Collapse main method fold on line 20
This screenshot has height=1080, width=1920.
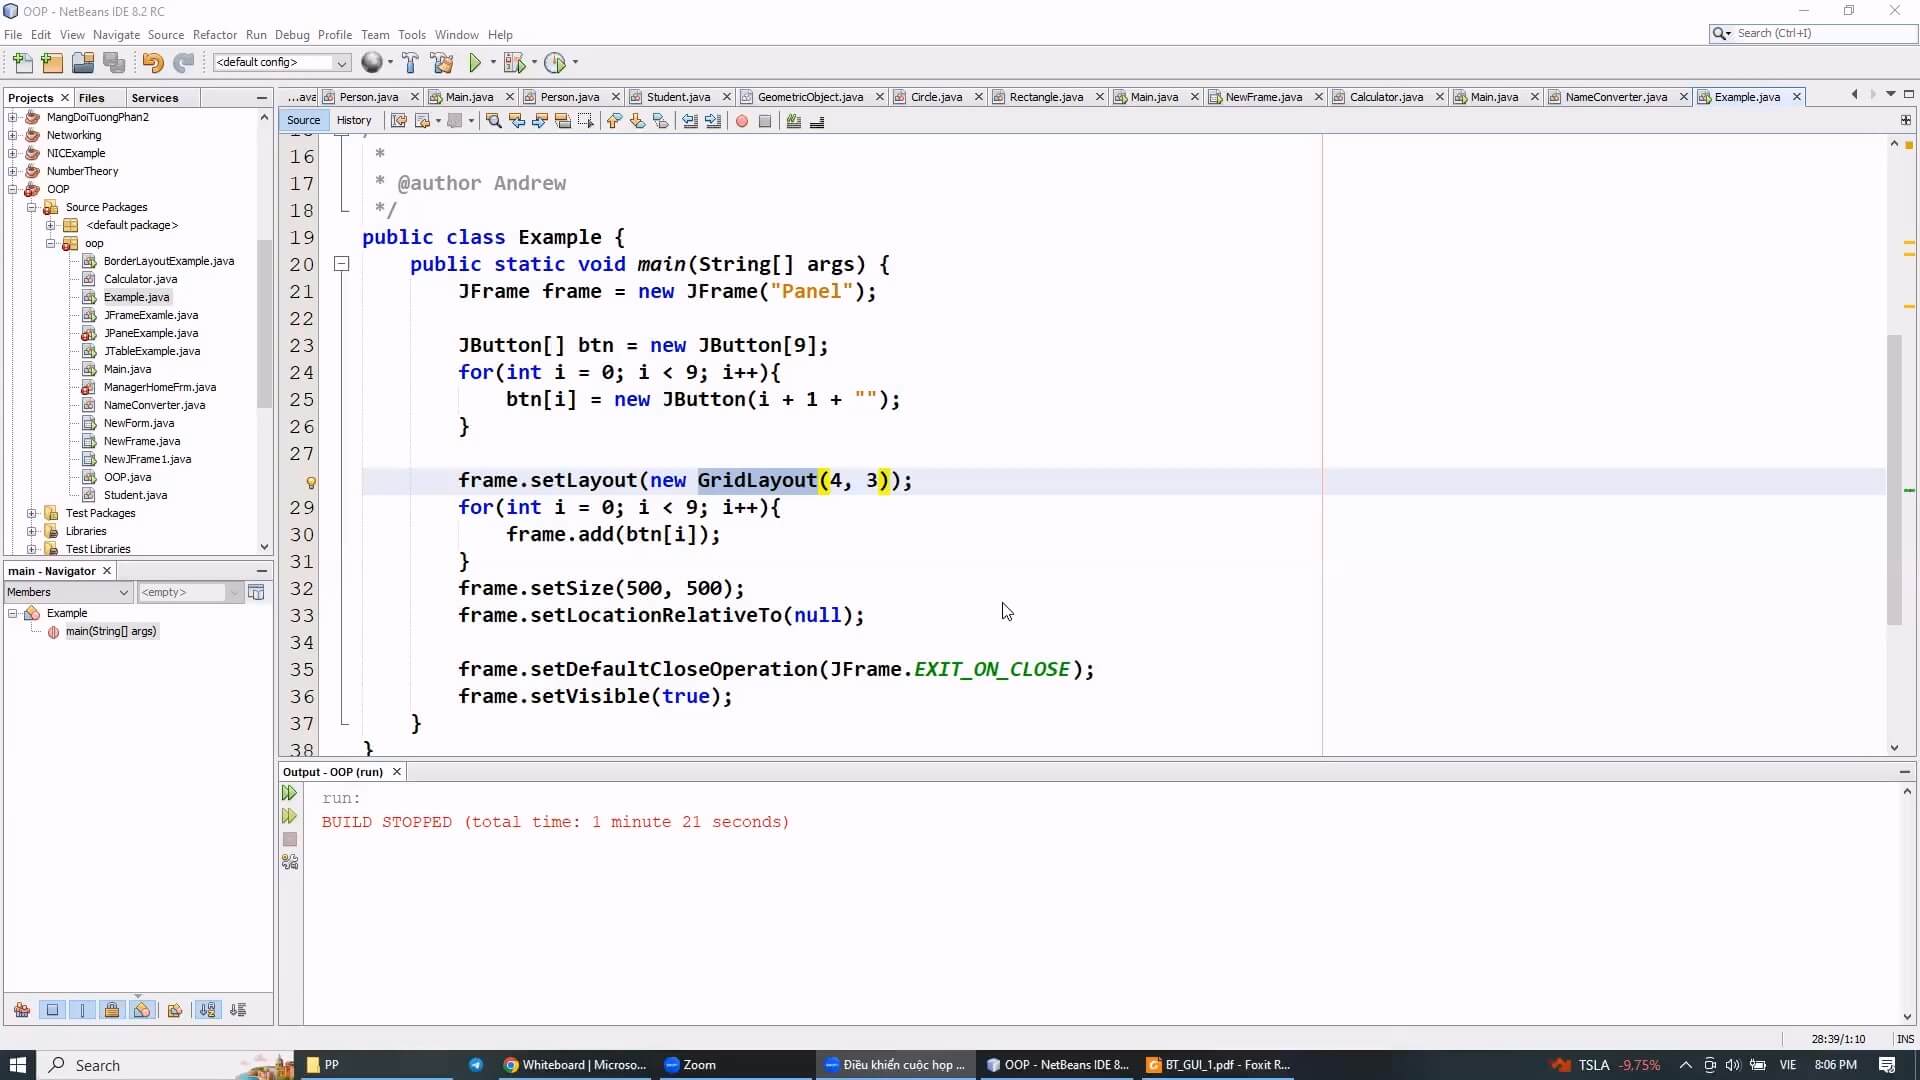click(x=341, y=264)
